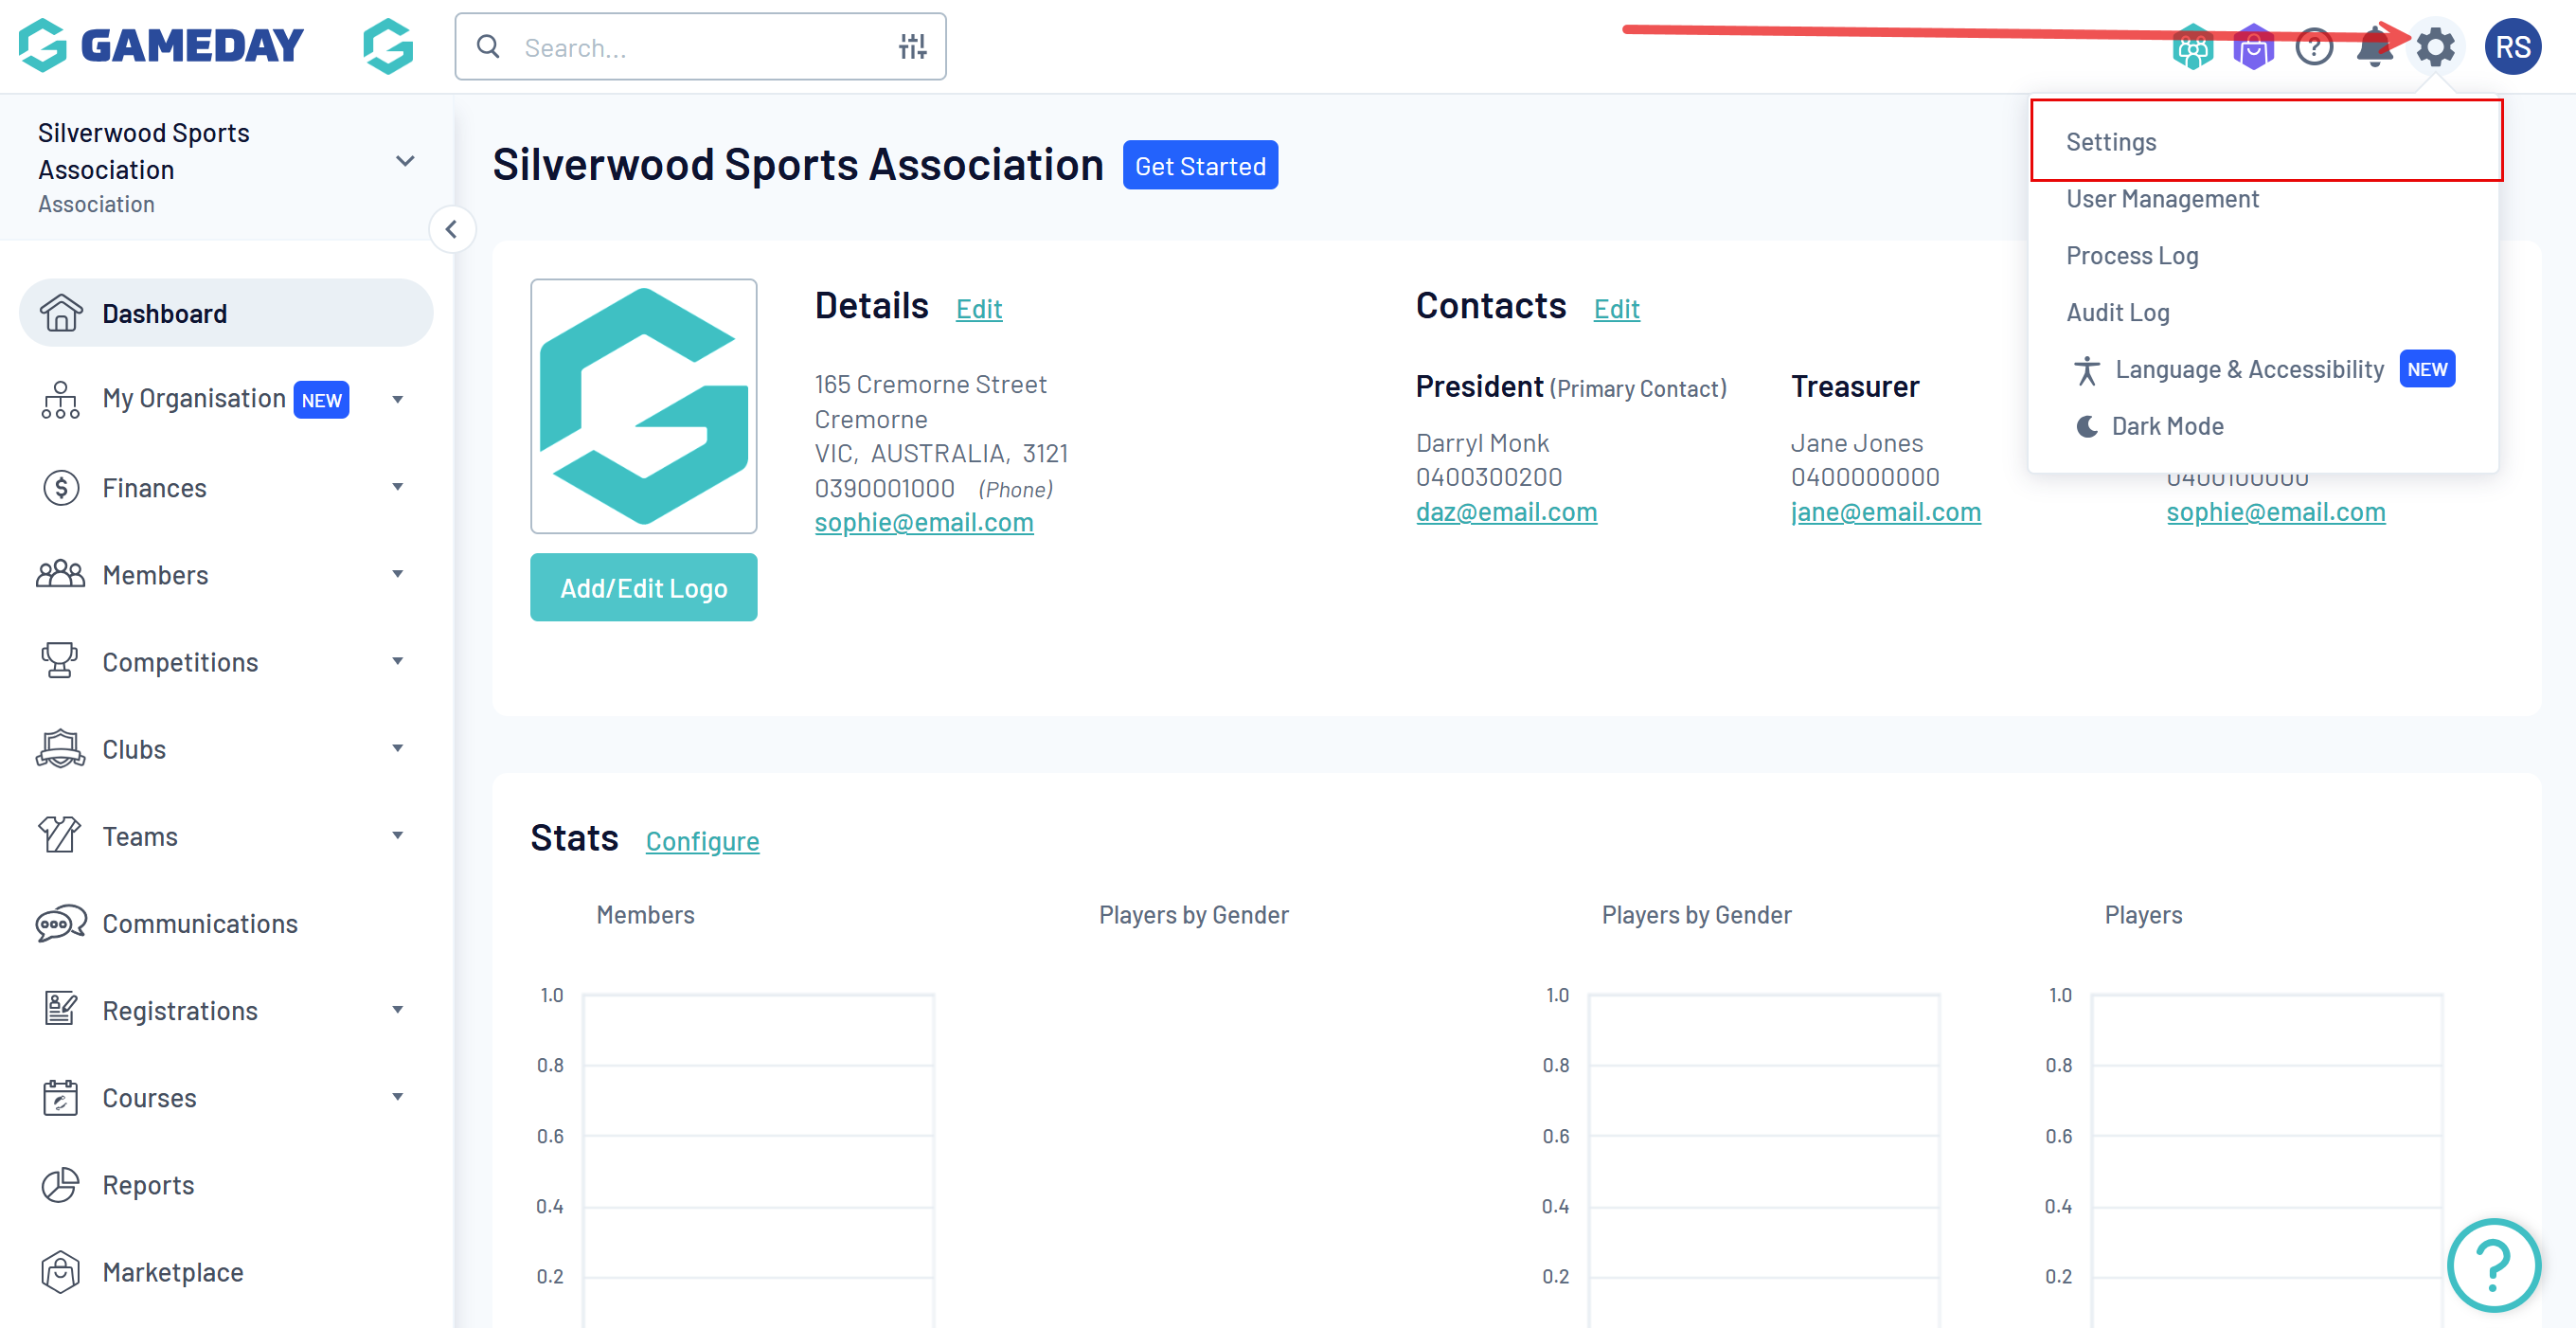Collapse the sidebar with chevron button
The width and height of the screenshot is (2576, 1328).
452,229
